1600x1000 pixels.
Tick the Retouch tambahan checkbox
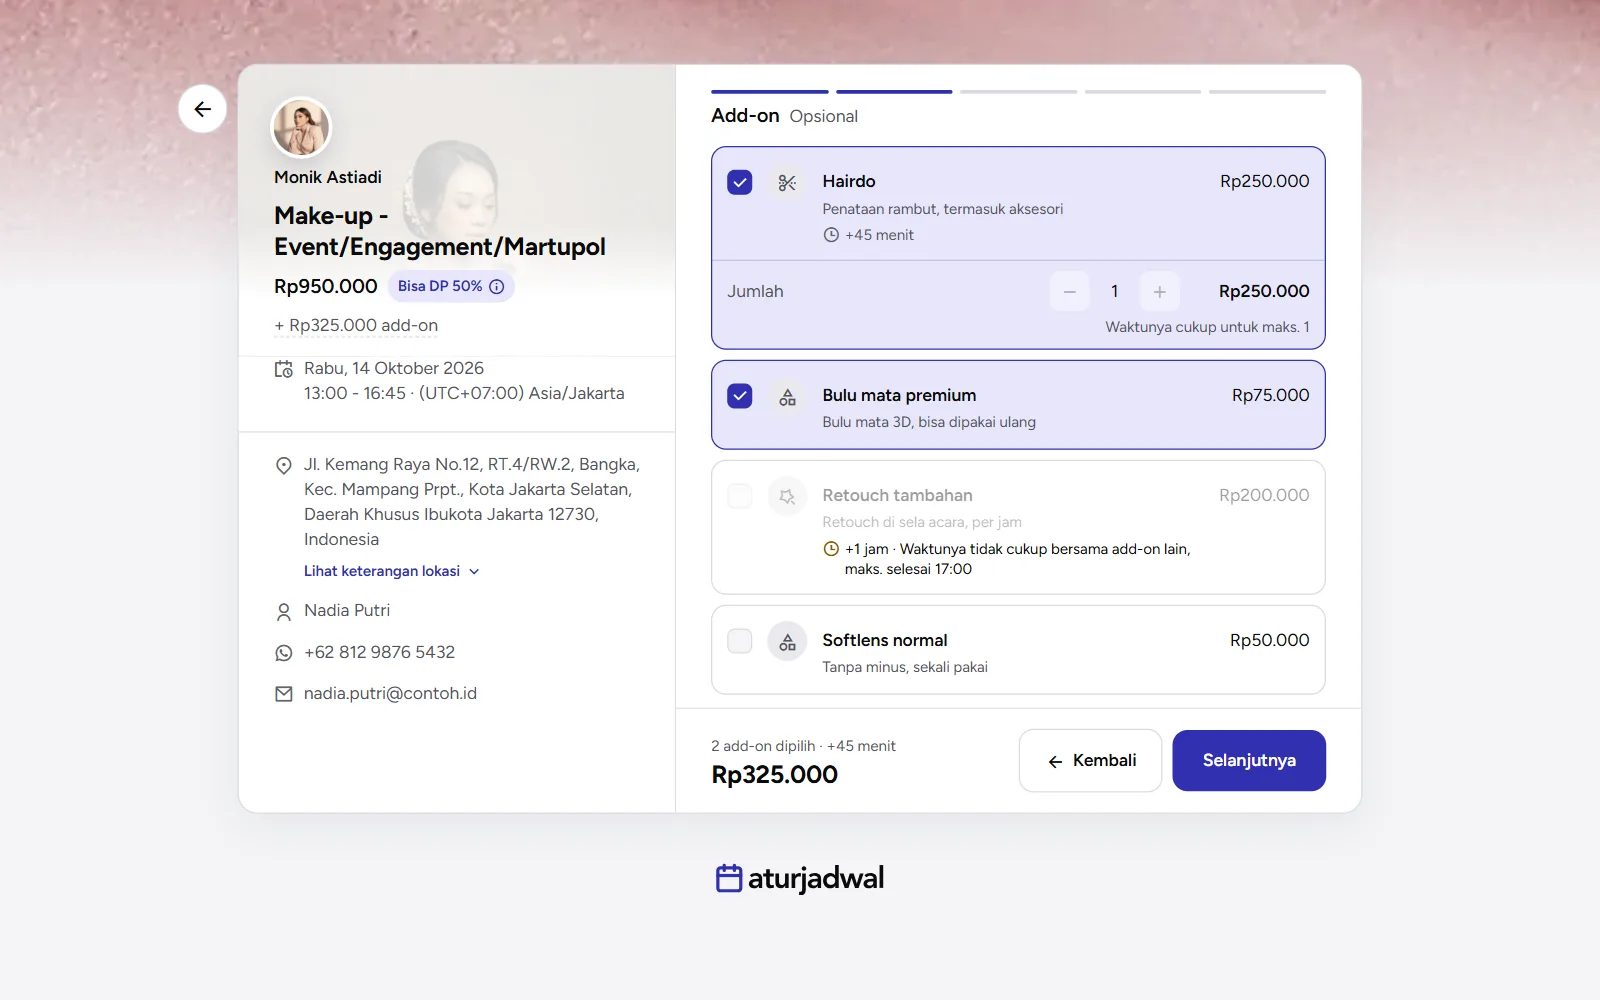(740, 496)
